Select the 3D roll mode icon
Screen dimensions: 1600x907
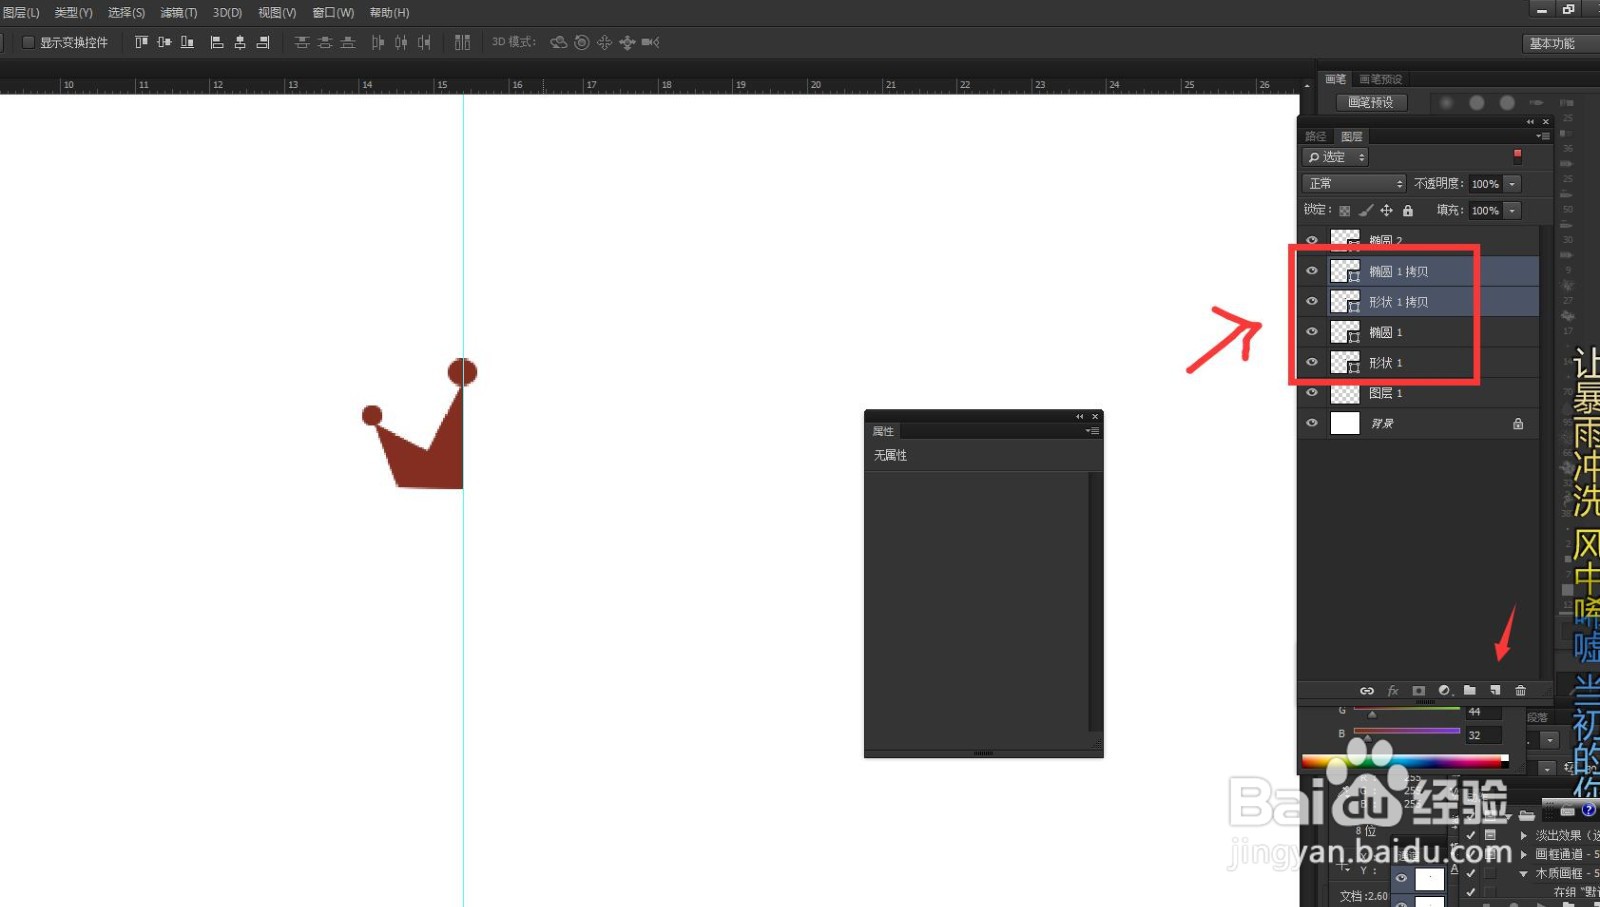click(582, 42)
